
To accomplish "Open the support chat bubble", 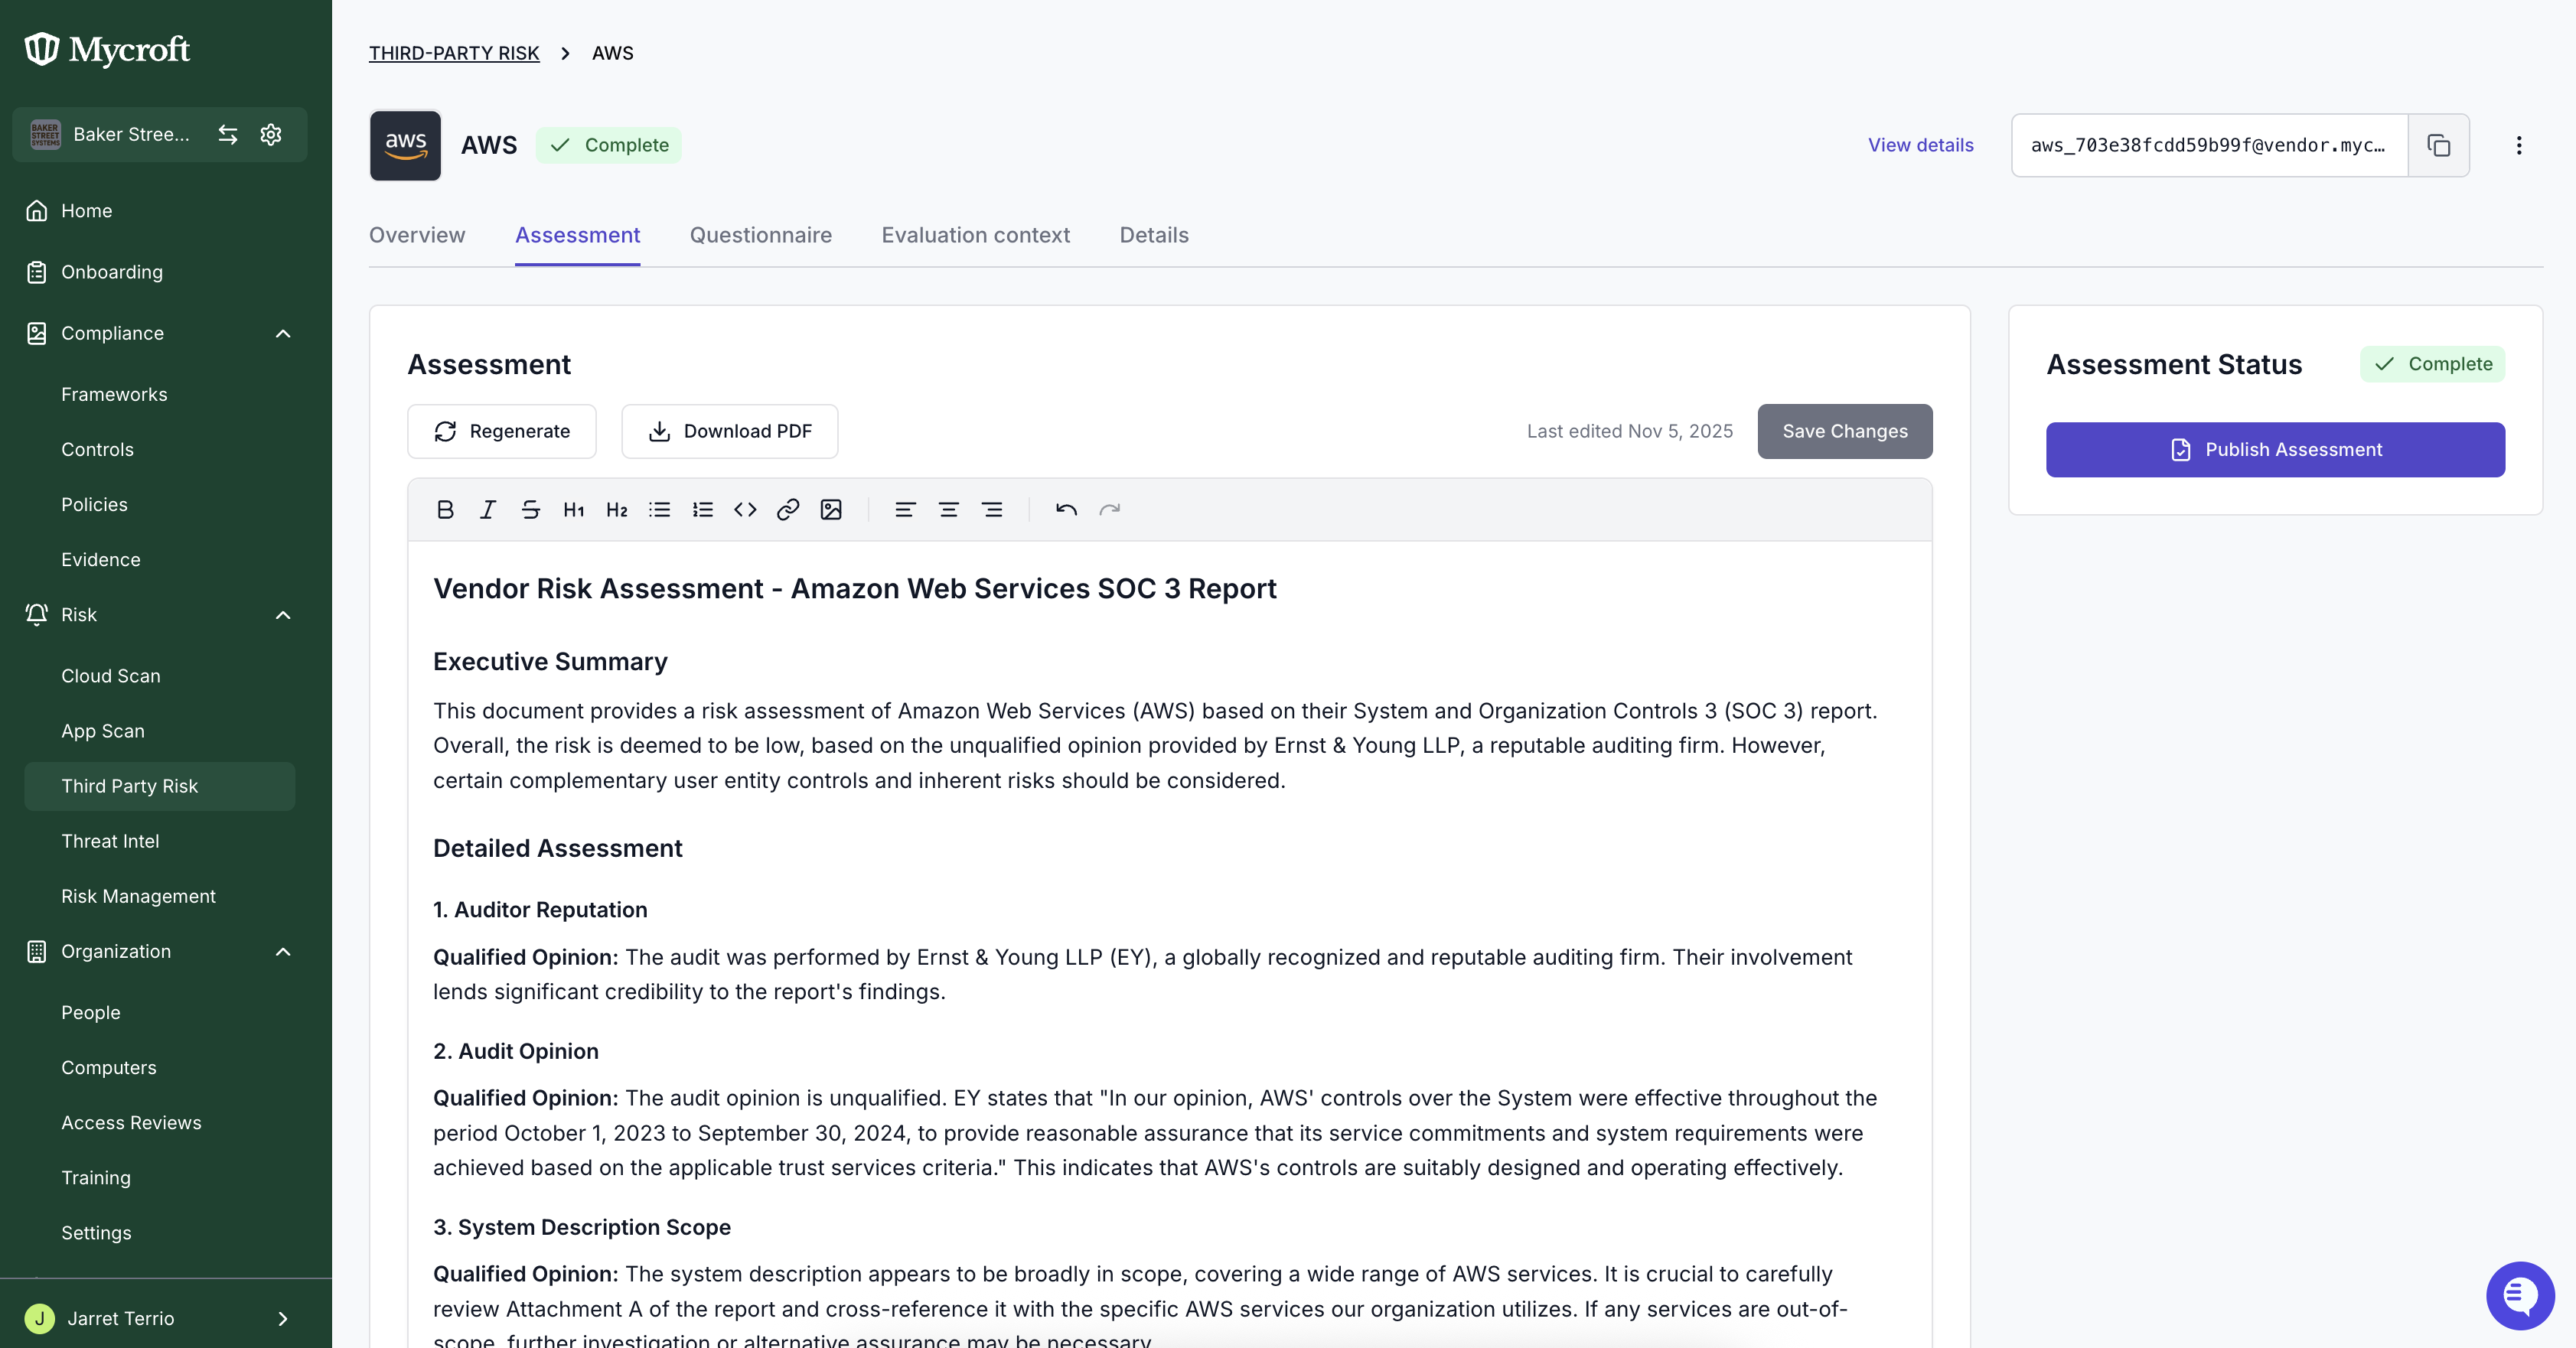I will click(2520, 1295).
